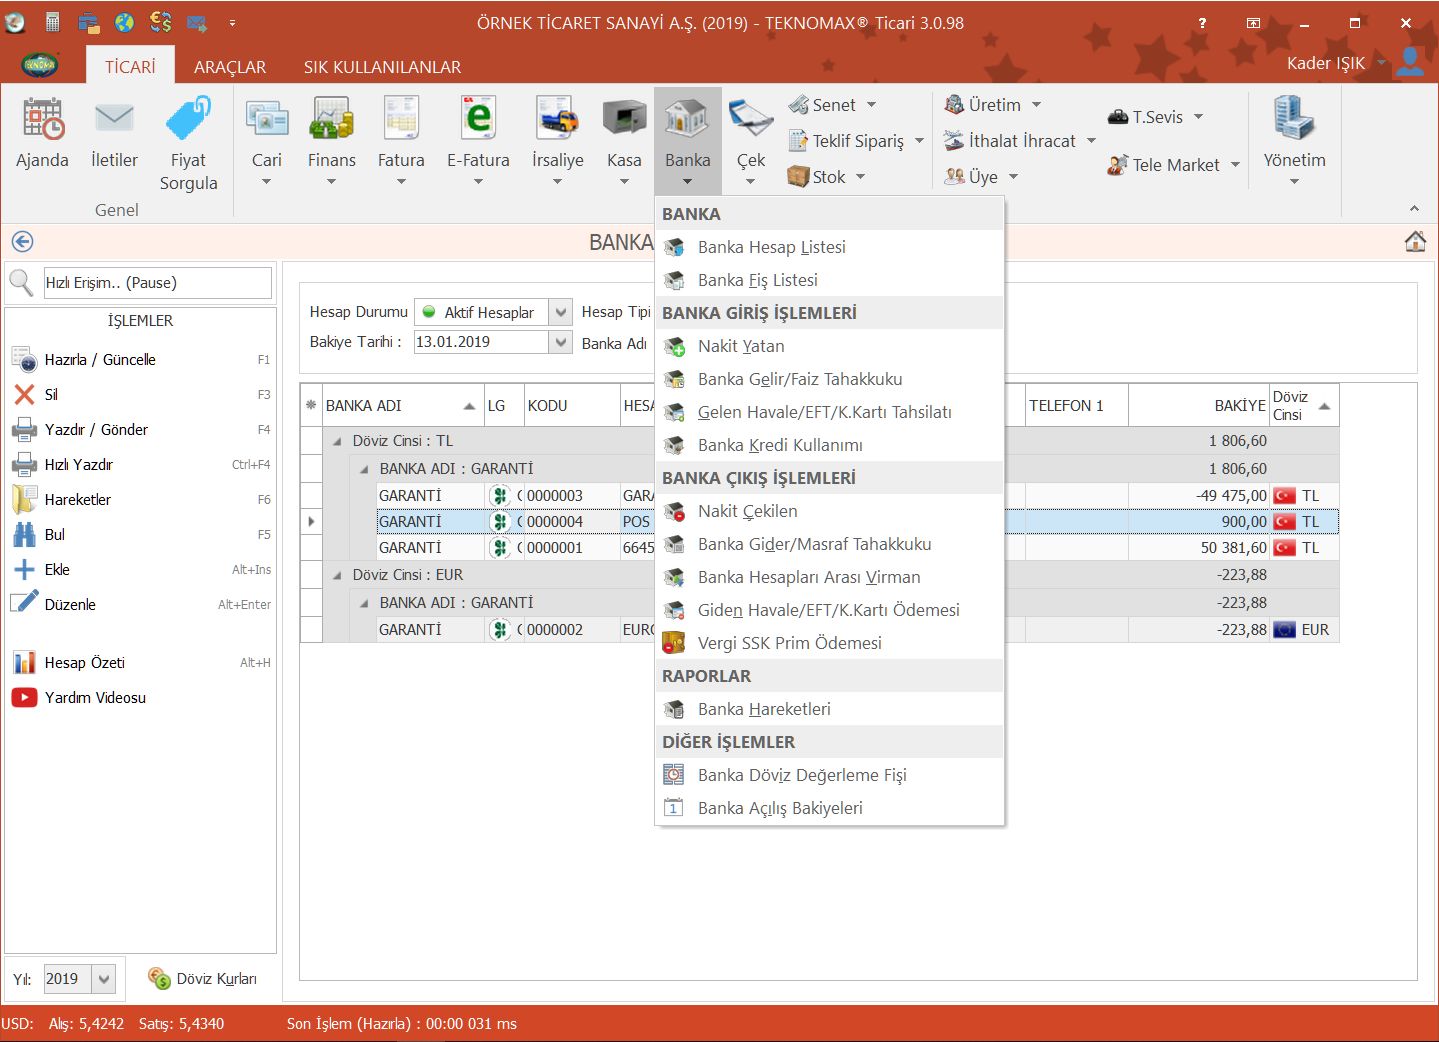
Task: Open the Yıl year dropdown
Action: tap(104, 979)
